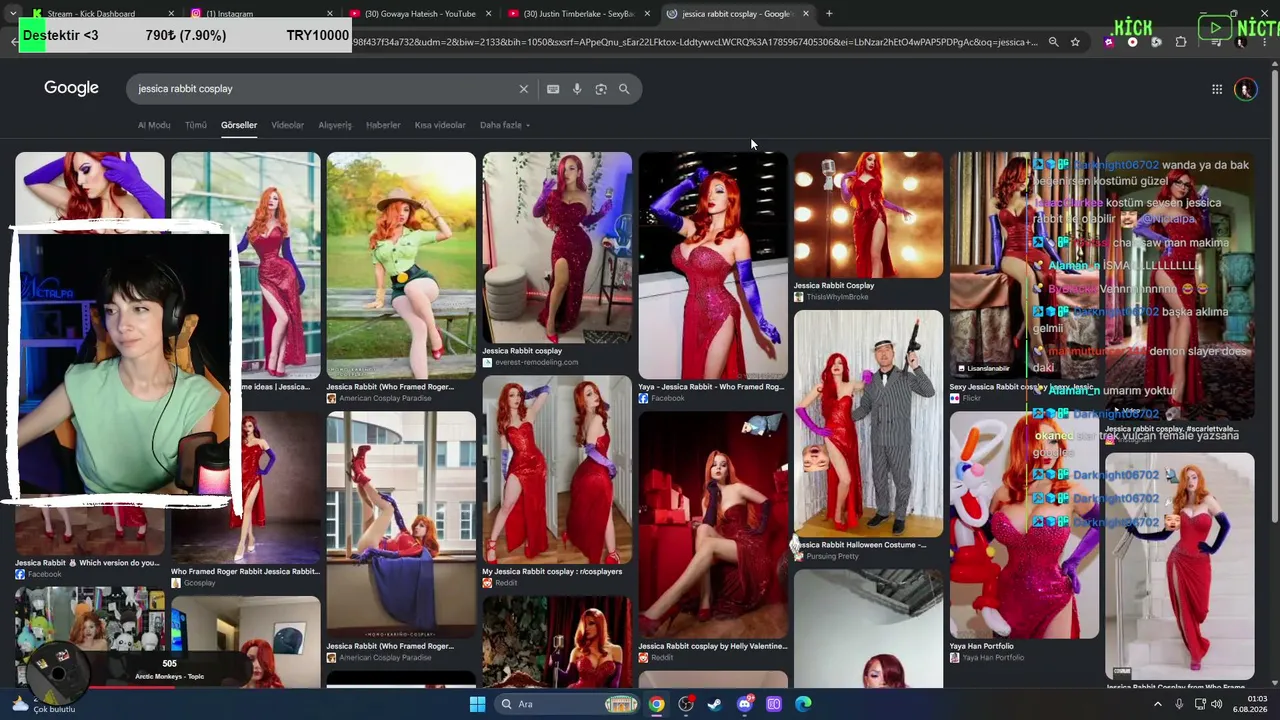Screen dimensions: 1280x720
Task: Open the 'Helly Valentine' Jessica Rabbit image
Action: click(x=713, y=525)
